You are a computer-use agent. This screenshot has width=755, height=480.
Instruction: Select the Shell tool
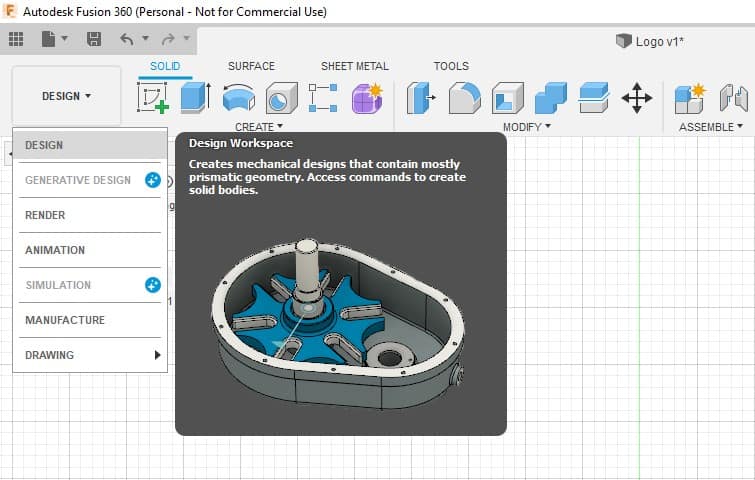click(508, 98)
